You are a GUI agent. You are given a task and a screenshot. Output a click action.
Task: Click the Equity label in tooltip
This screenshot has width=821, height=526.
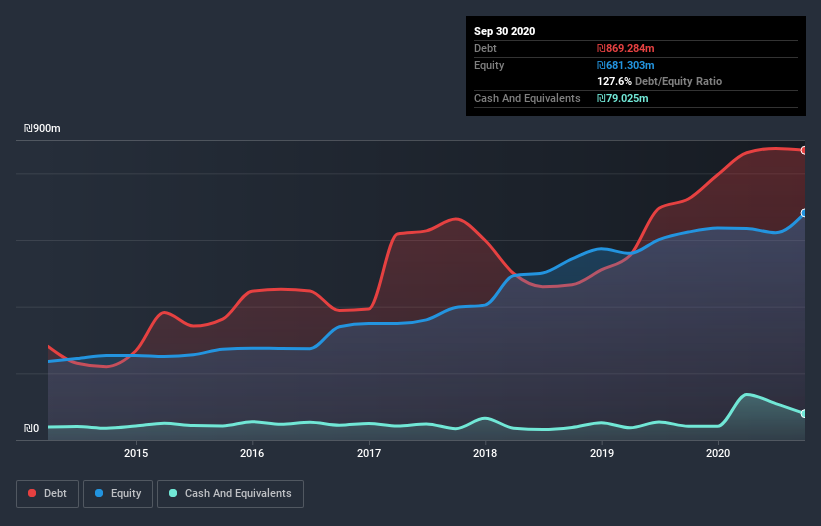(489, 65)
